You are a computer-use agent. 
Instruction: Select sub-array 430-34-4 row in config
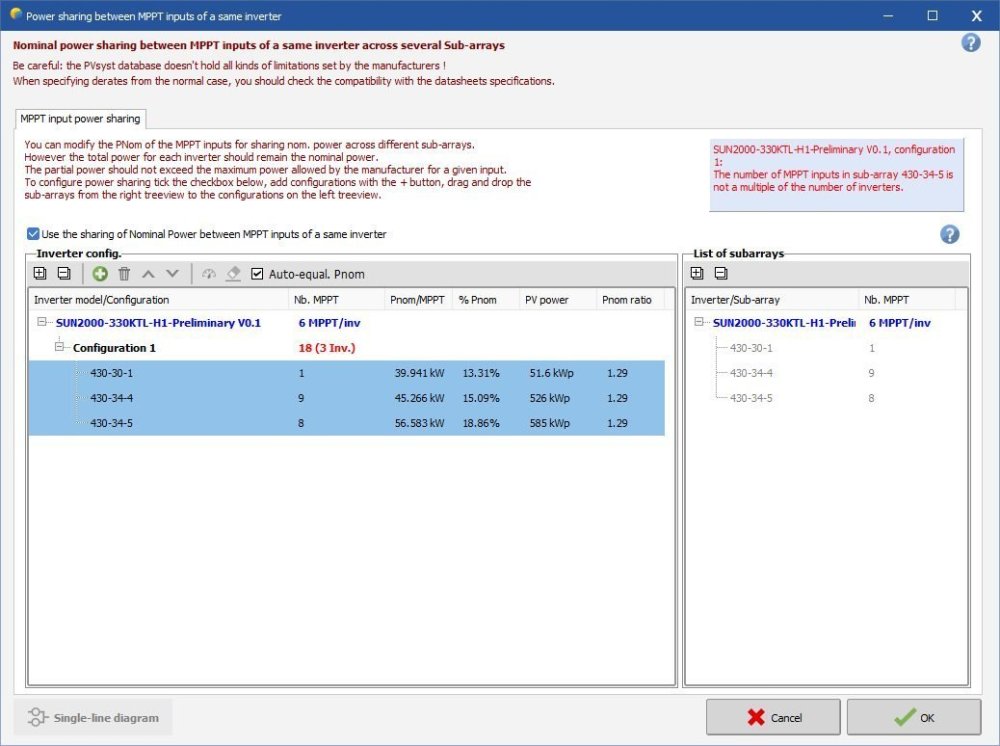[x=111, y=398]
